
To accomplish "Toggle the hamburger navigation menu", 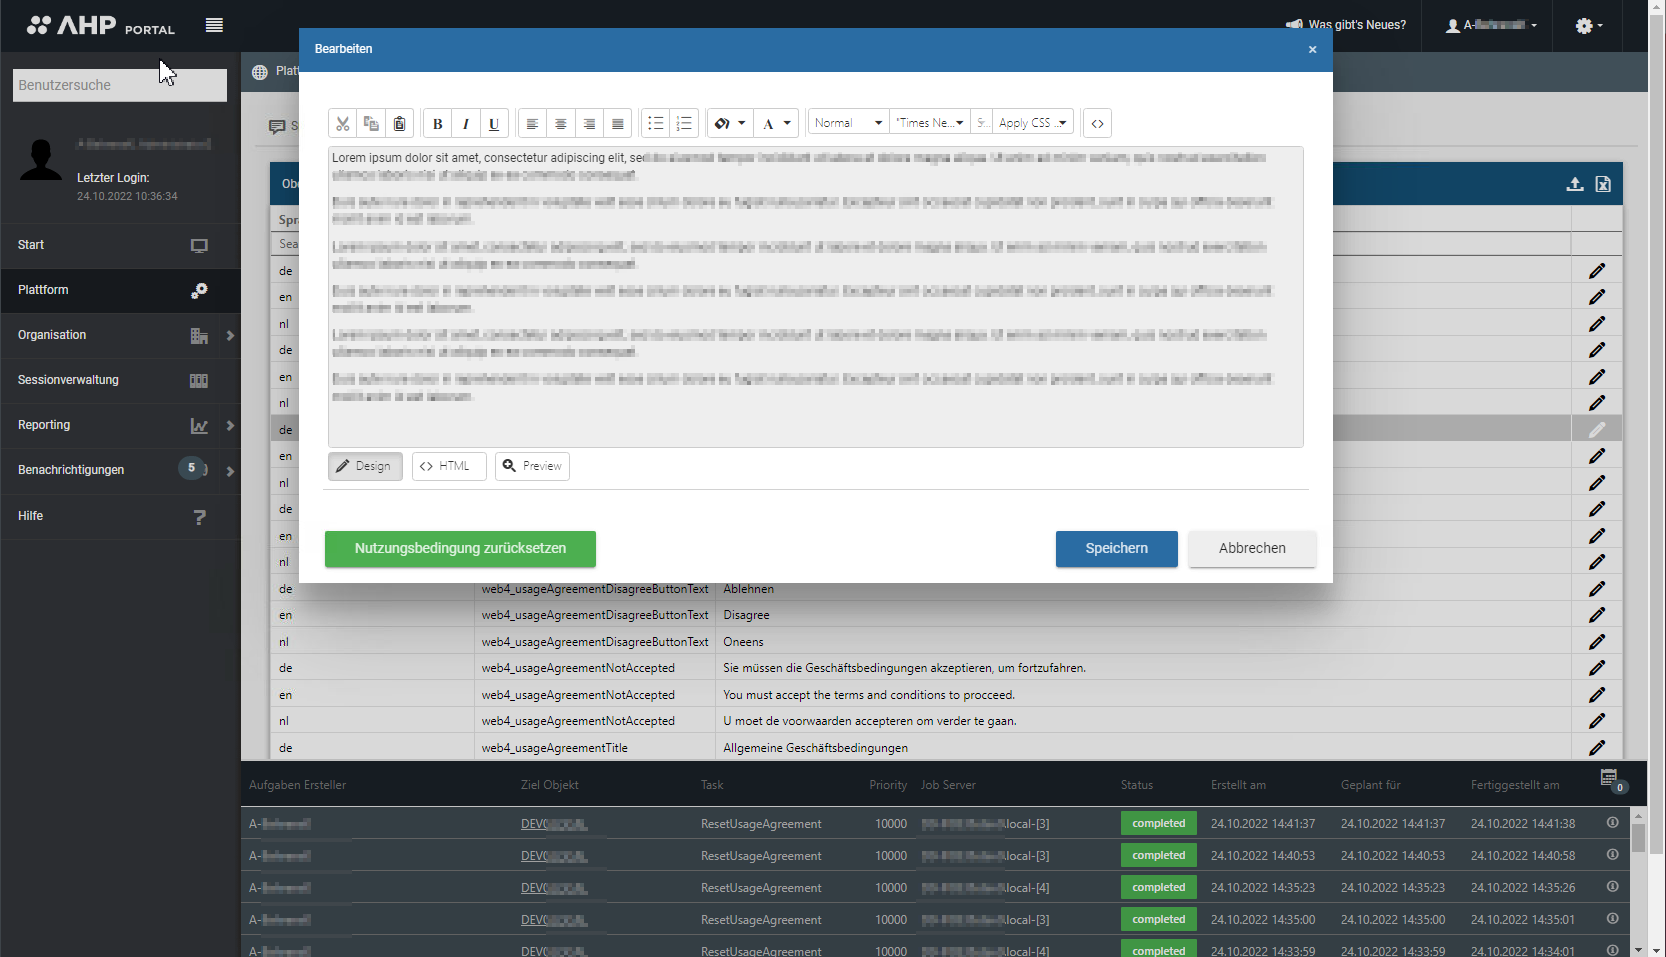I will tap(214, 25).
